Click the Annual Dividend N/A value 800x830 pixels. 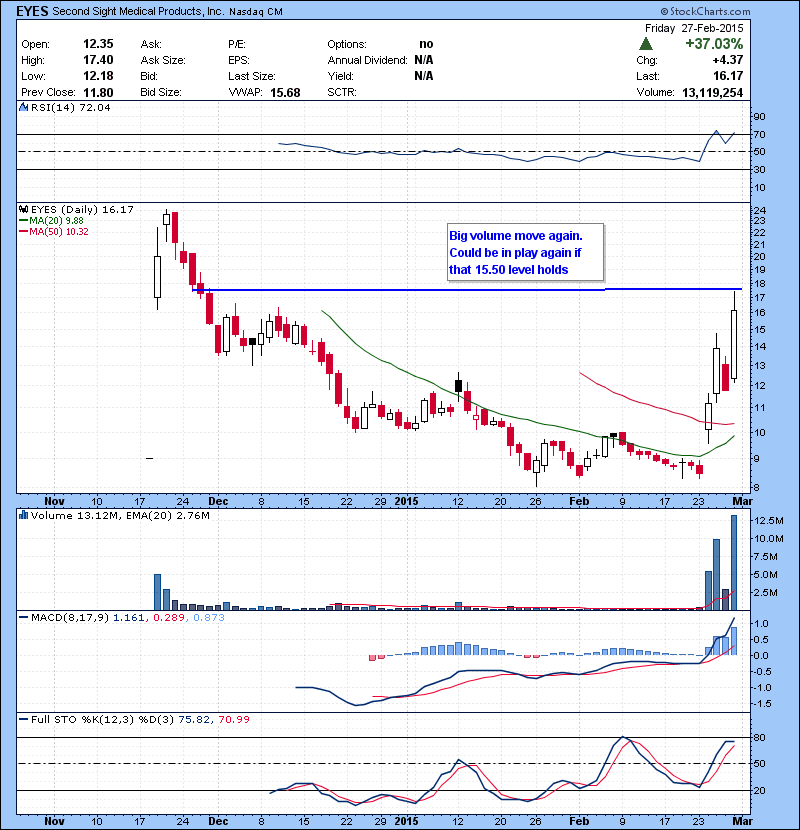[424, 60]
